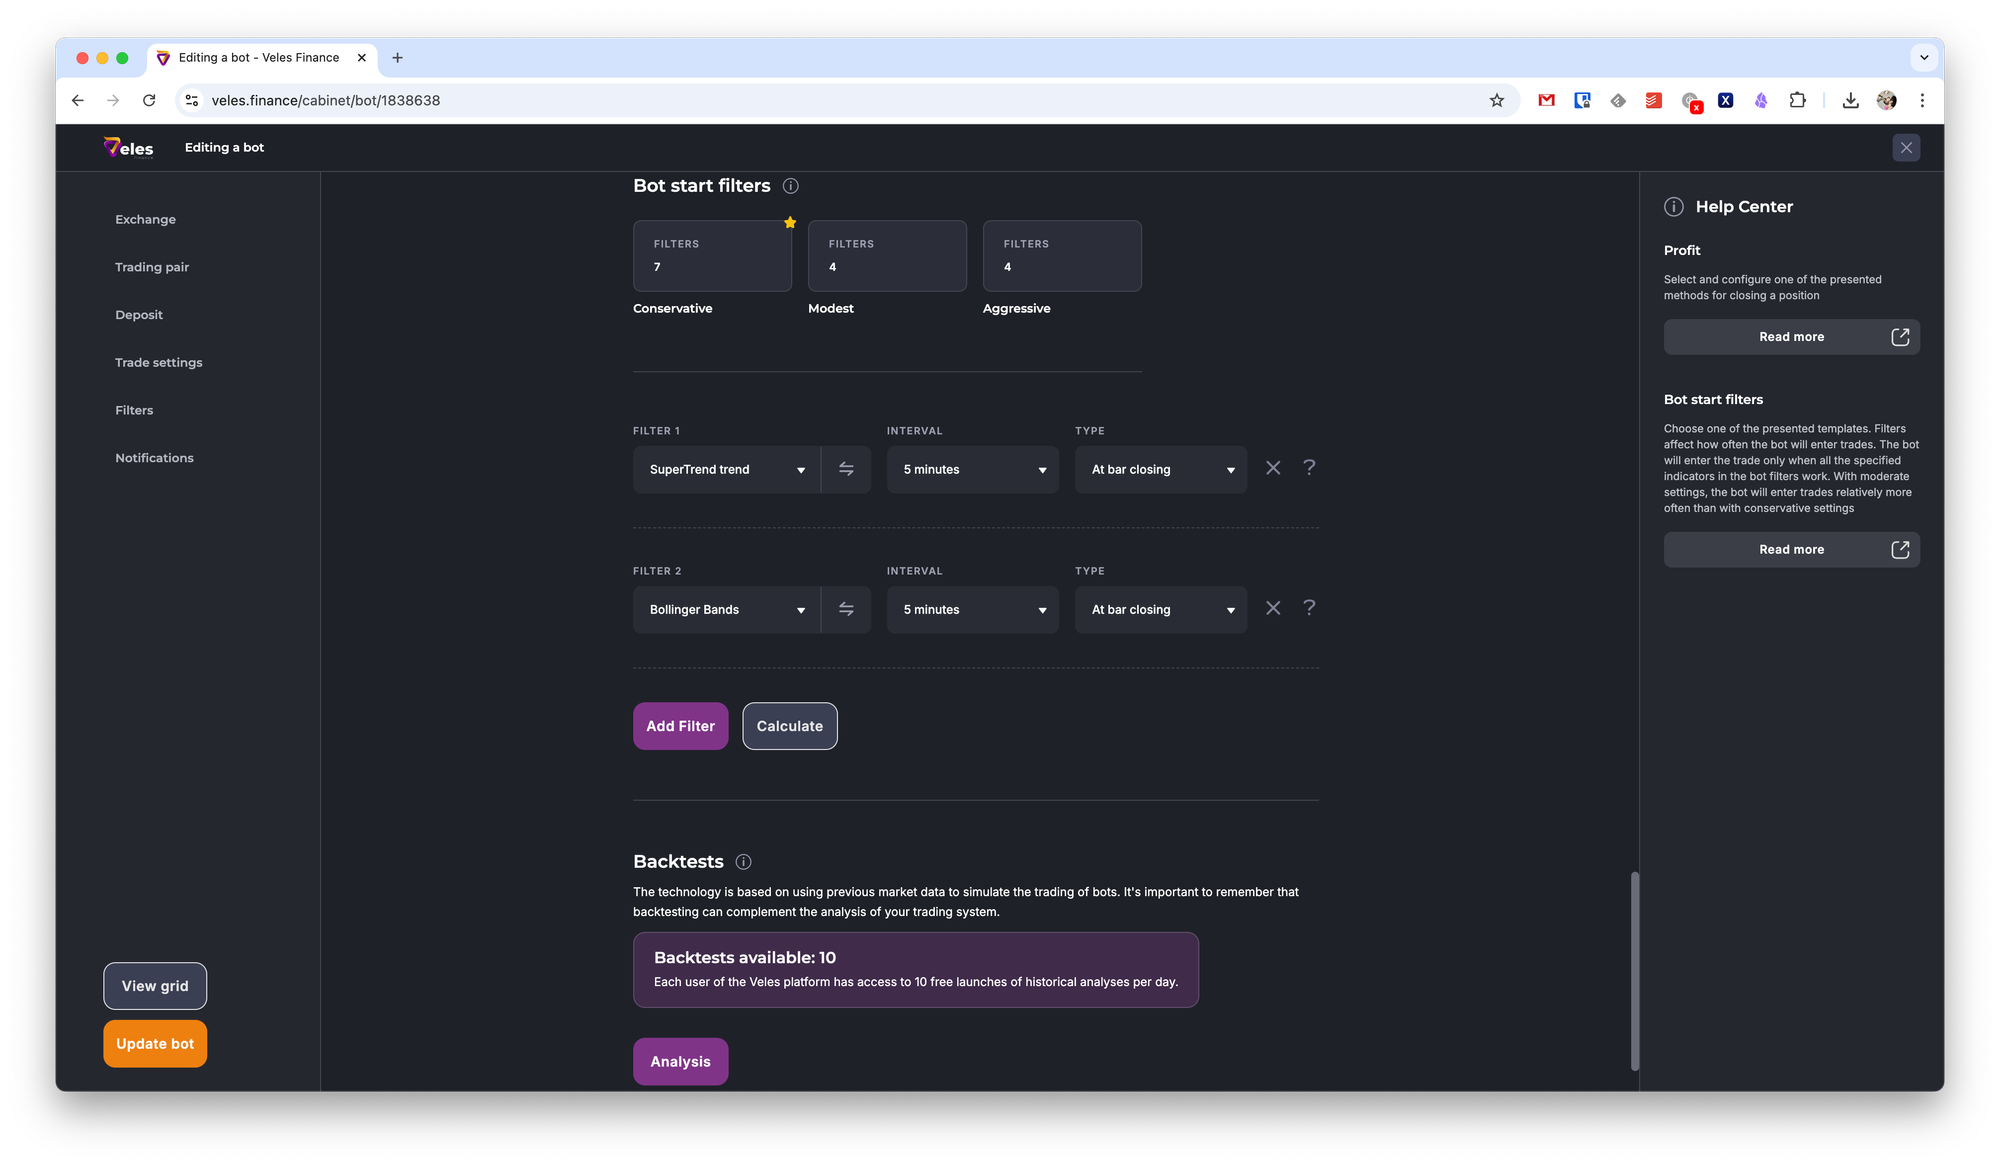Viewport: 2000px width, 1165px height.
Task: Click the Veles logo in header
Action: coord(129,148)
